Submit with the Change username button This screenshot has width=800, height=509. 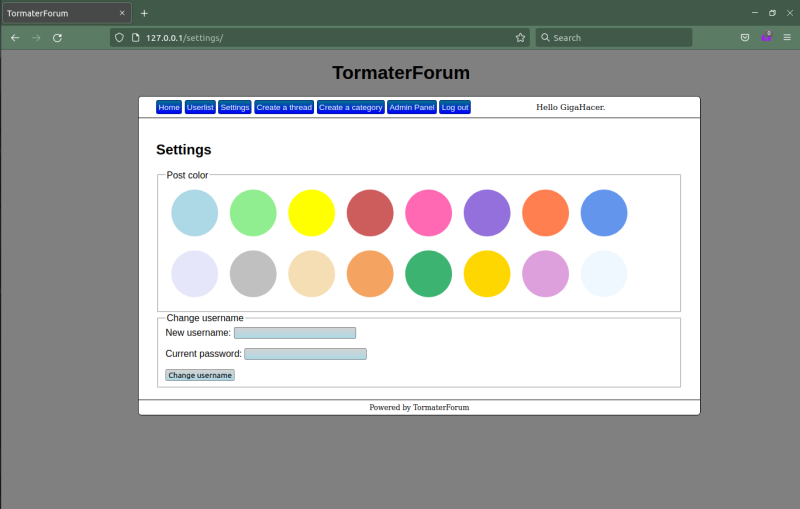[200, 375]
